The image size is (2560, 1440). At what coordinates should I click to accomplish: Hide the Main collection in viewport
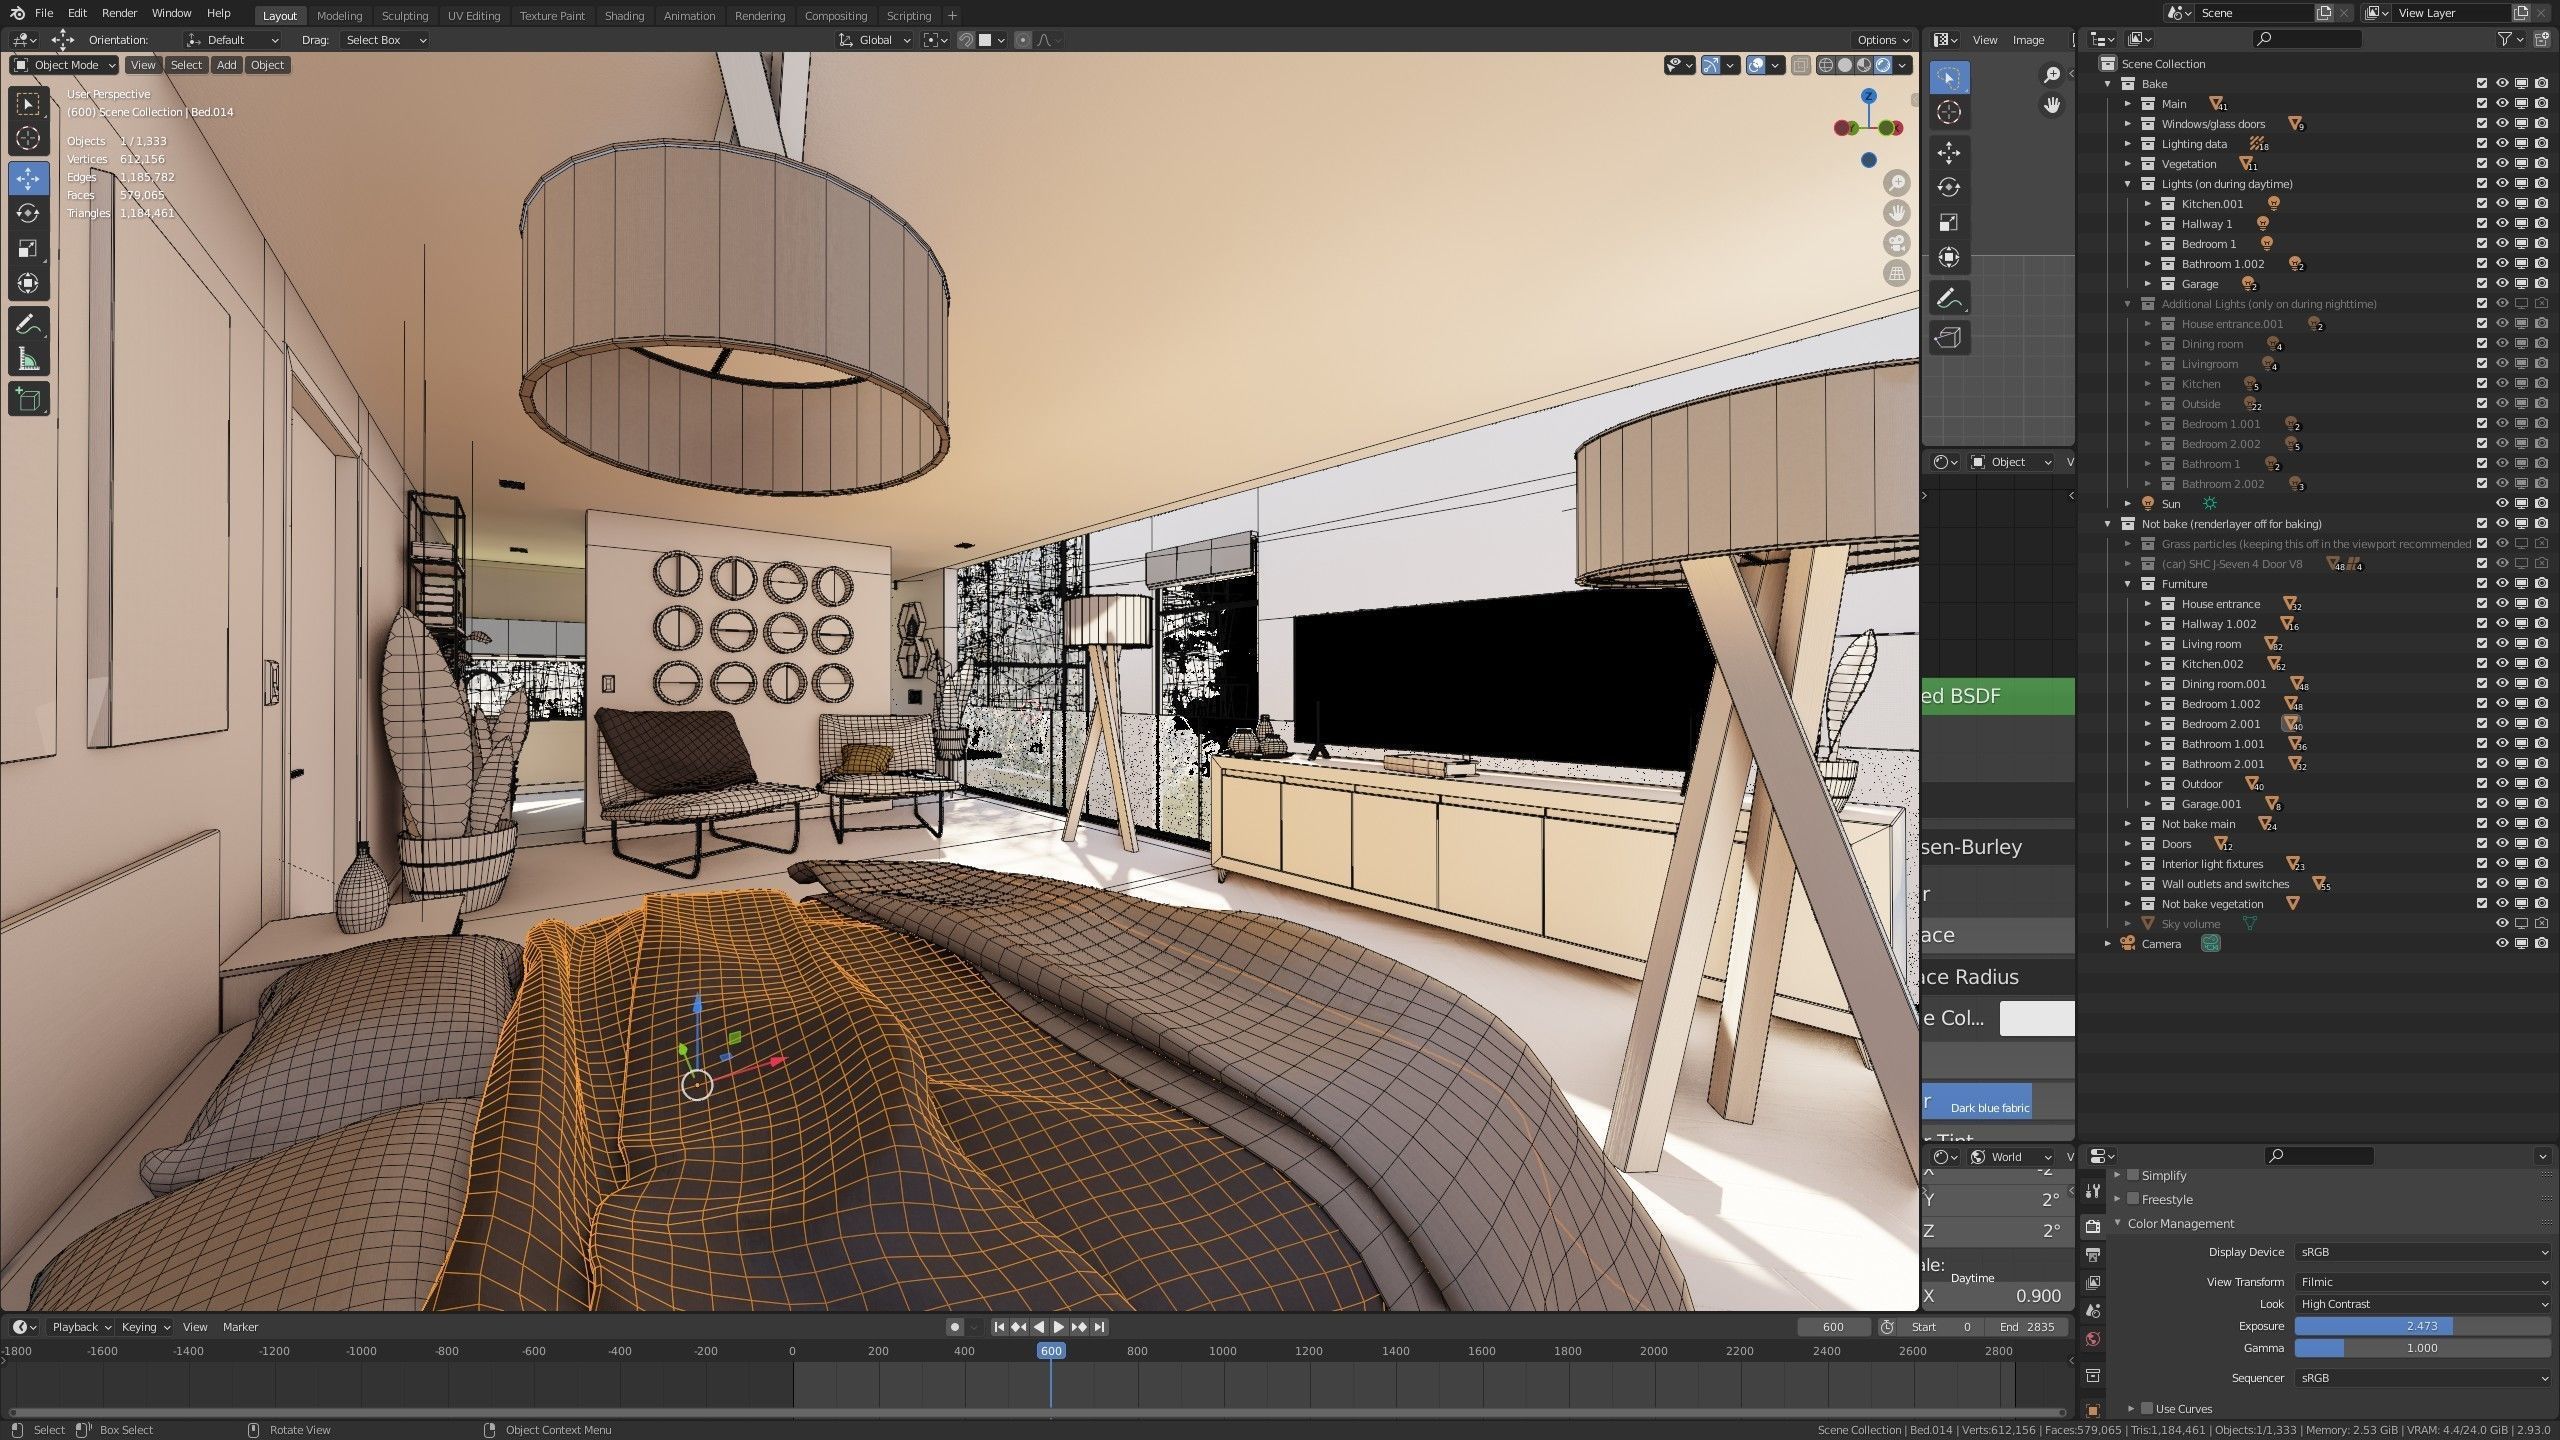pyautogui.click(x=2502, y=104)
